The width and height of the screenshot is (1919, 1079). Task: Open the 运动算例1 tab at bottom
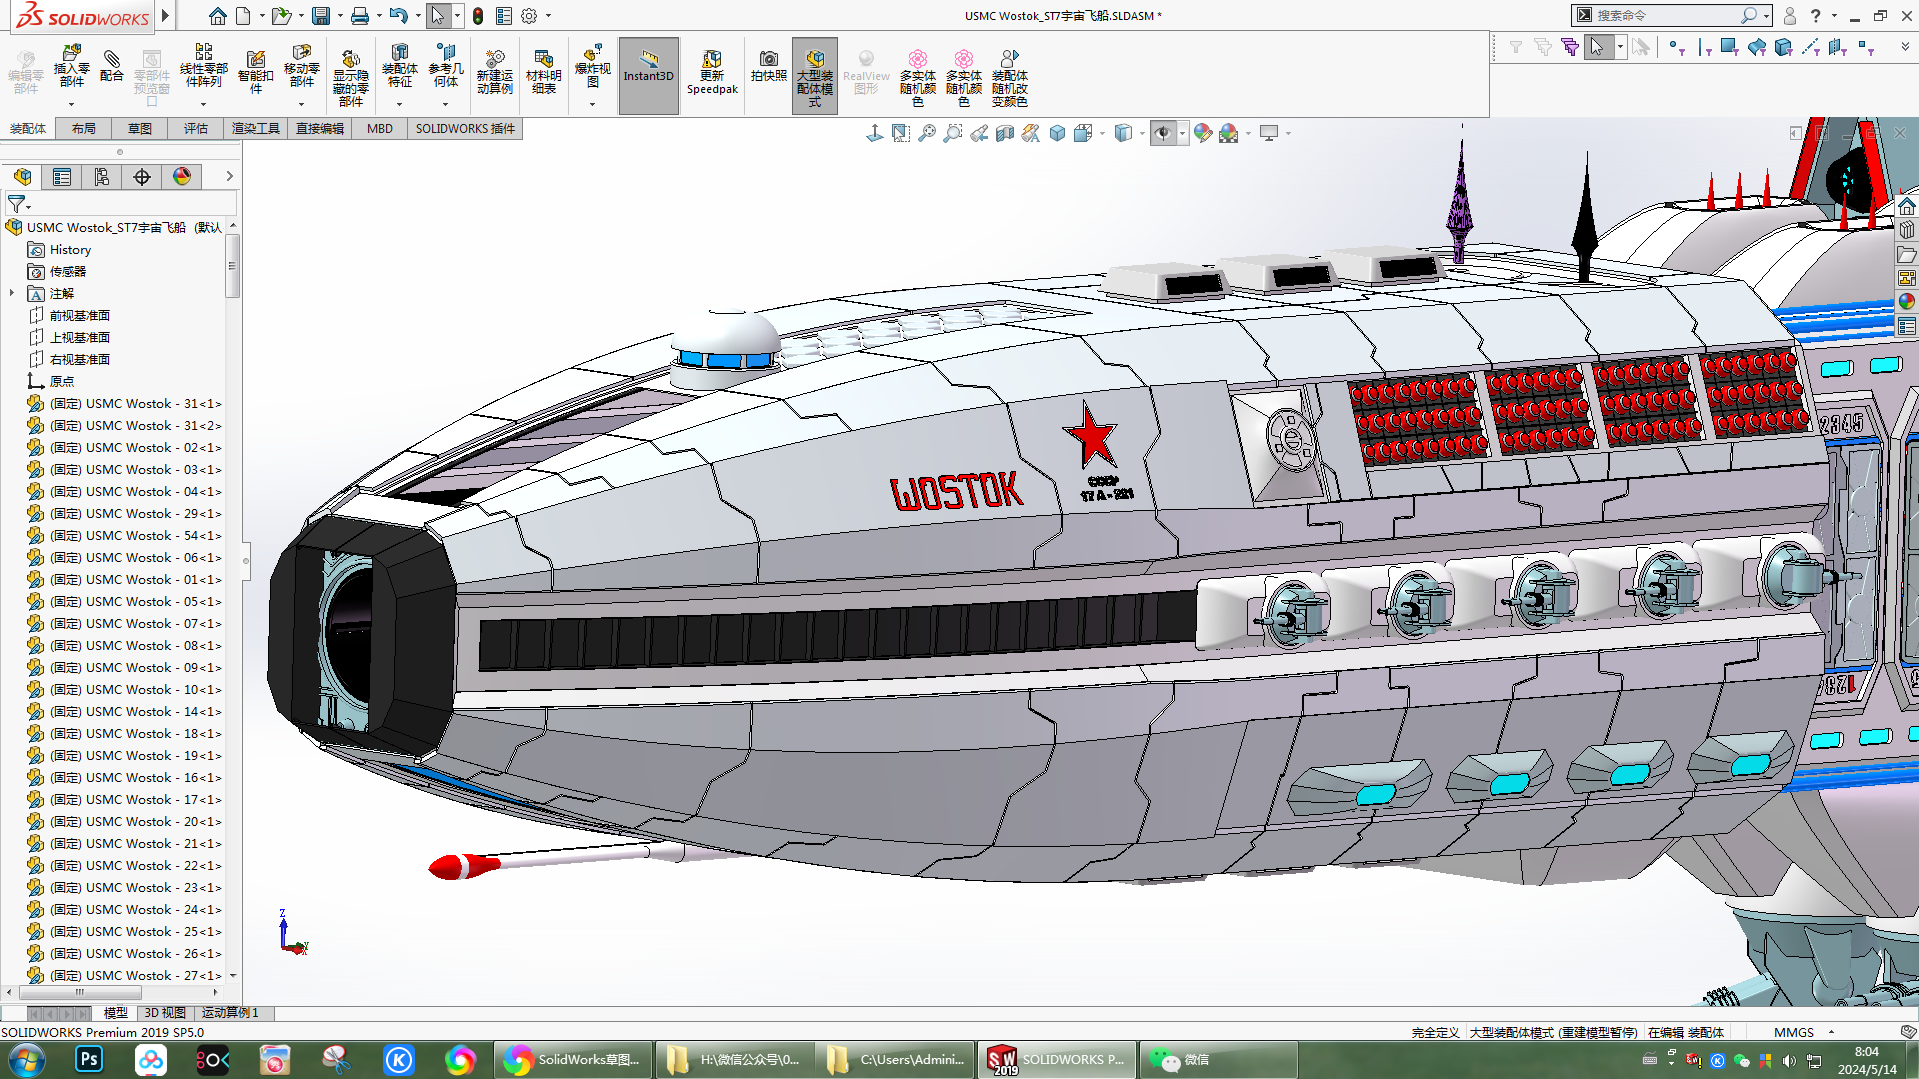pyautogui.click(x=230, y=1012)
